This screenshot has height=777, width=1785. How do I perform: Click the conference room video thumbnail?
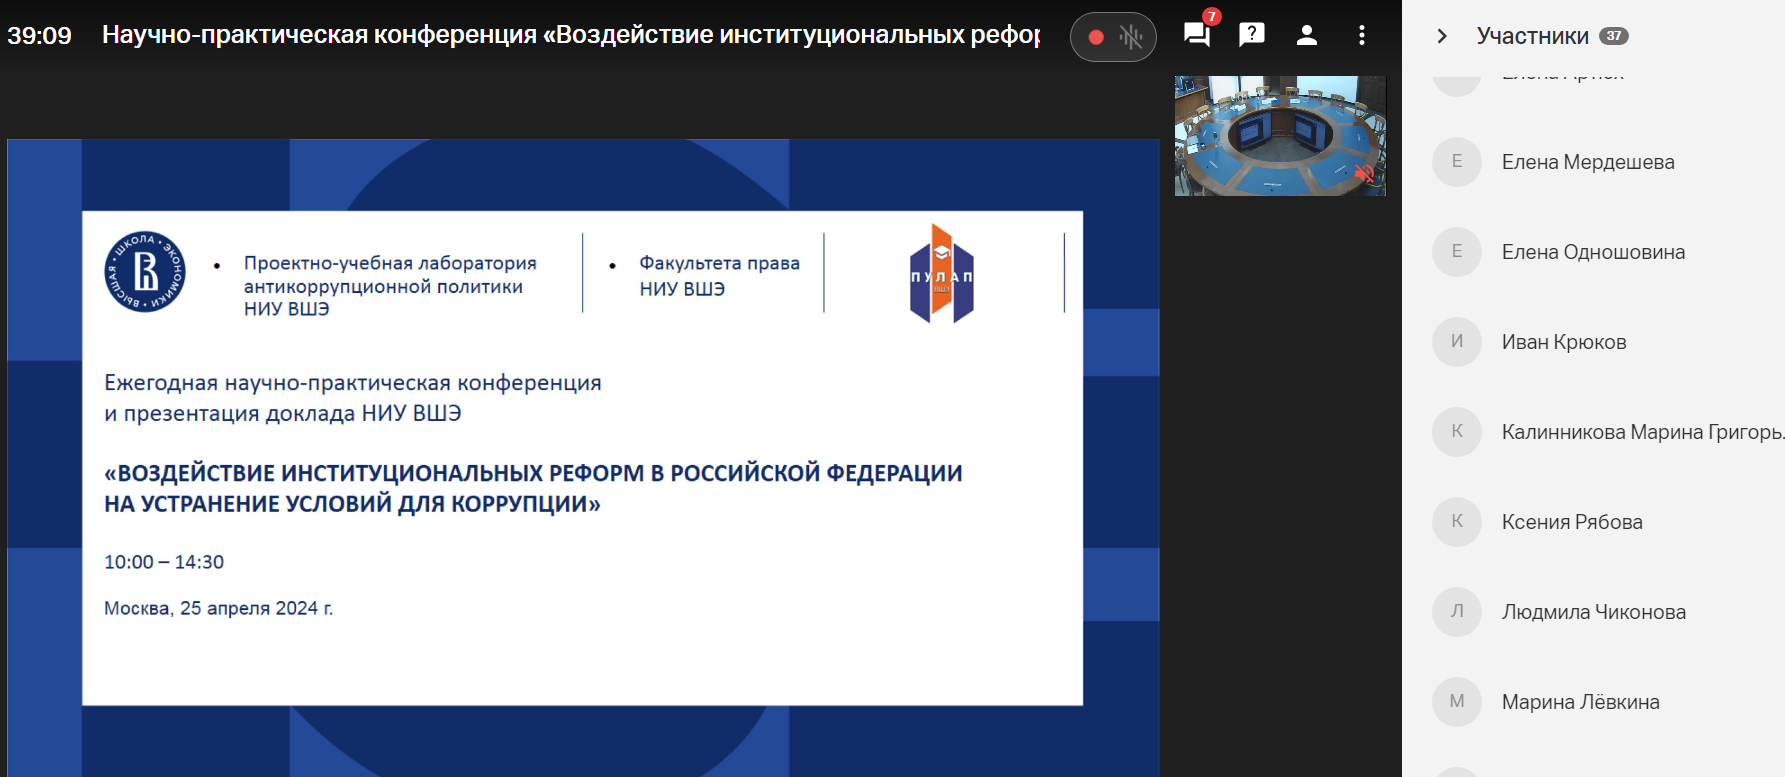(1280, 136)
